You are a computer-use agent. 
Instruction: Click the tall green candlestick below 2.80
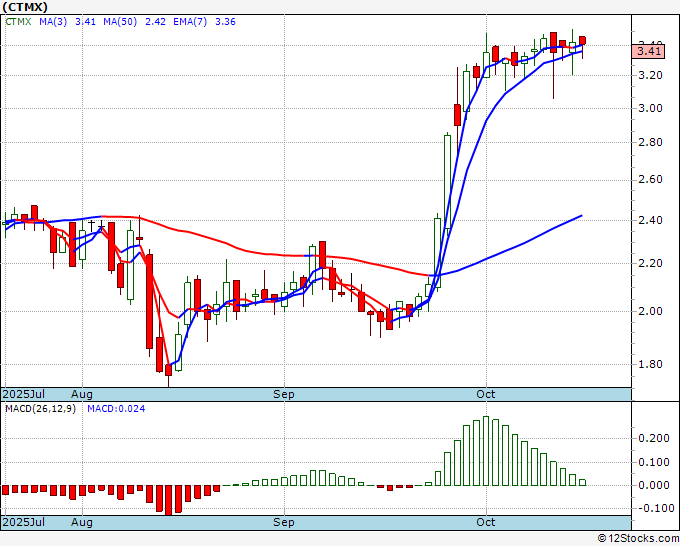pyautogui.click(x=448, y=183)
